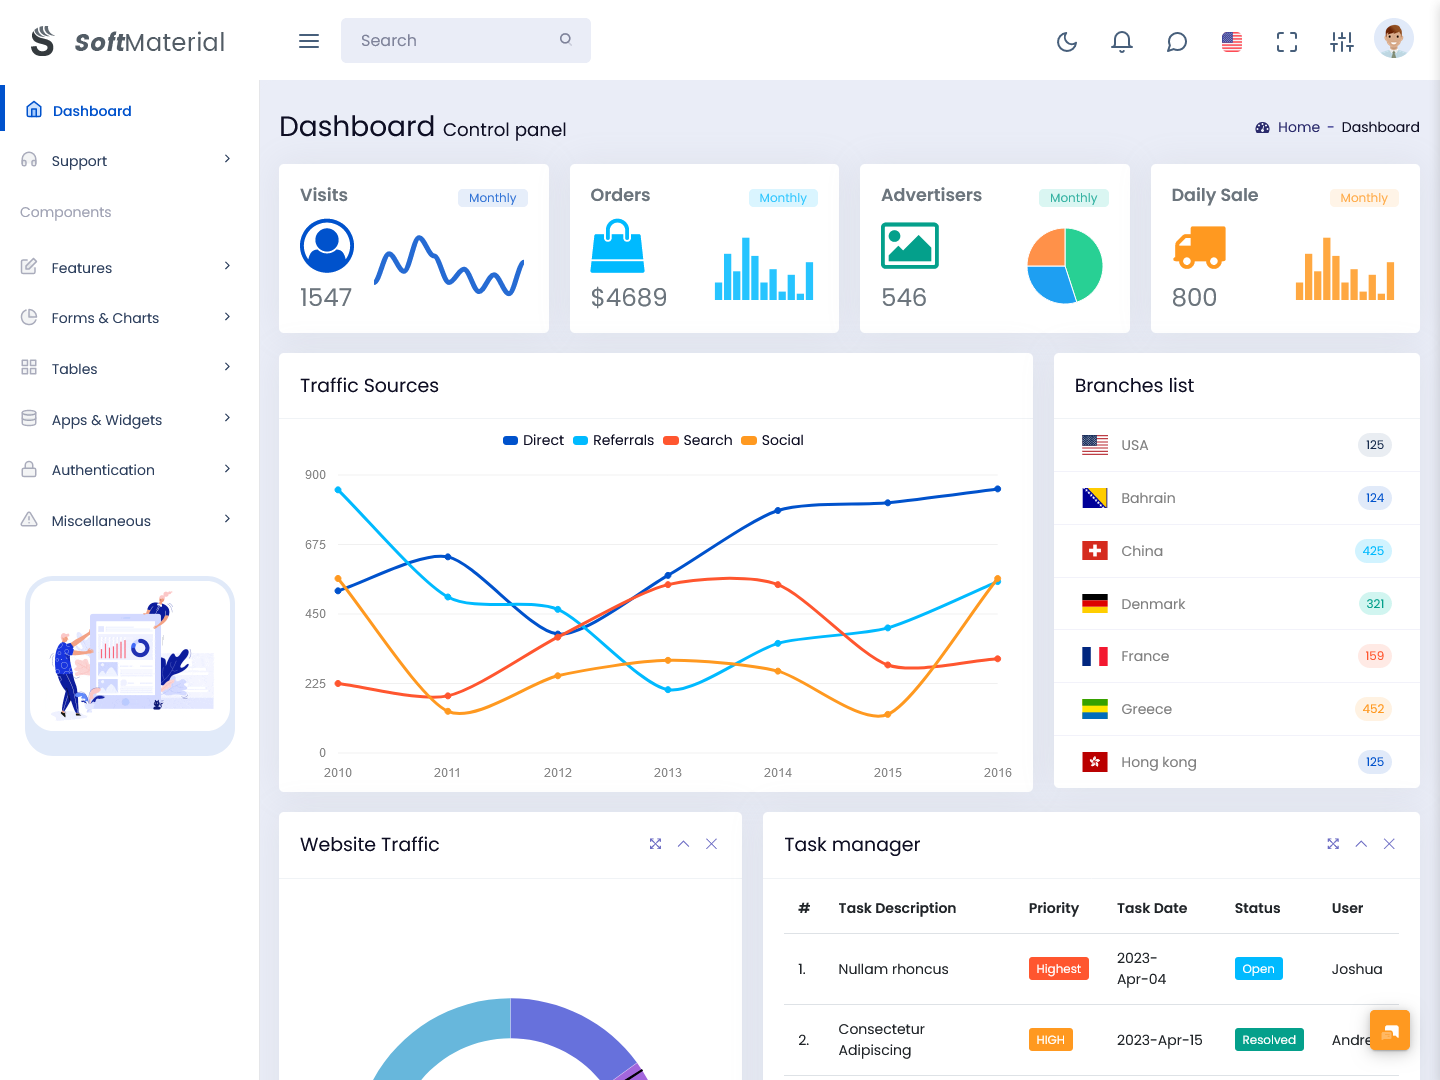This screenshot has width=1440, height=1080.
Task: Click the Resolved status badge
Action: click(x=1269, y=1040)
